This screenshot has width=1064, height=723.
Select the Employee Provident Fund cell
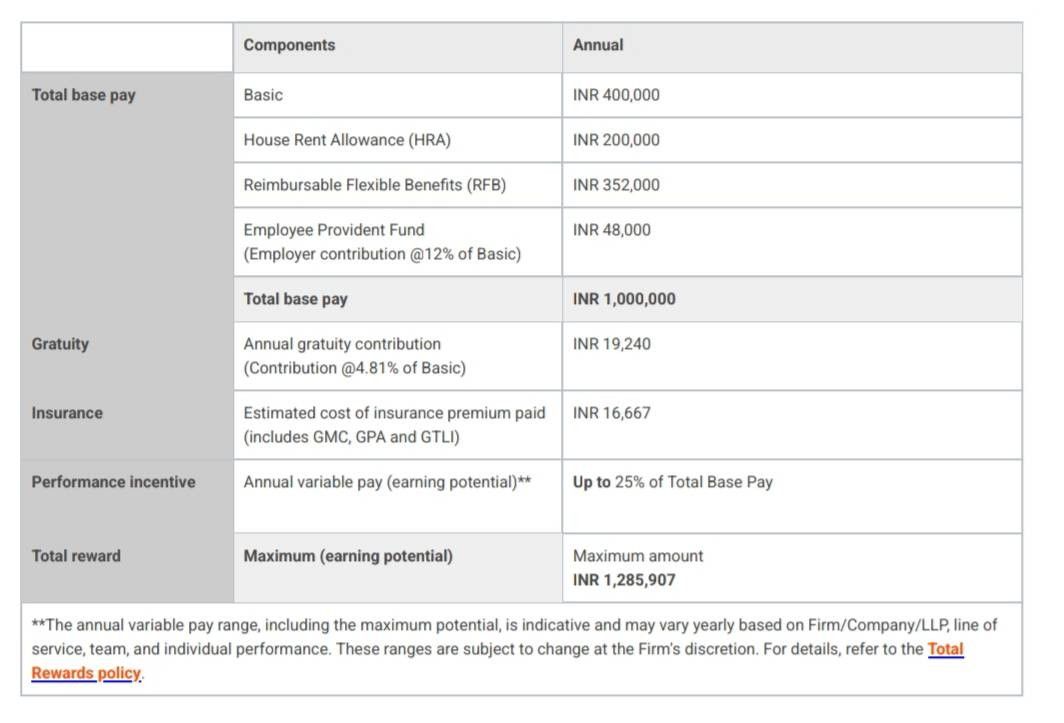click(x=398, y=242)
